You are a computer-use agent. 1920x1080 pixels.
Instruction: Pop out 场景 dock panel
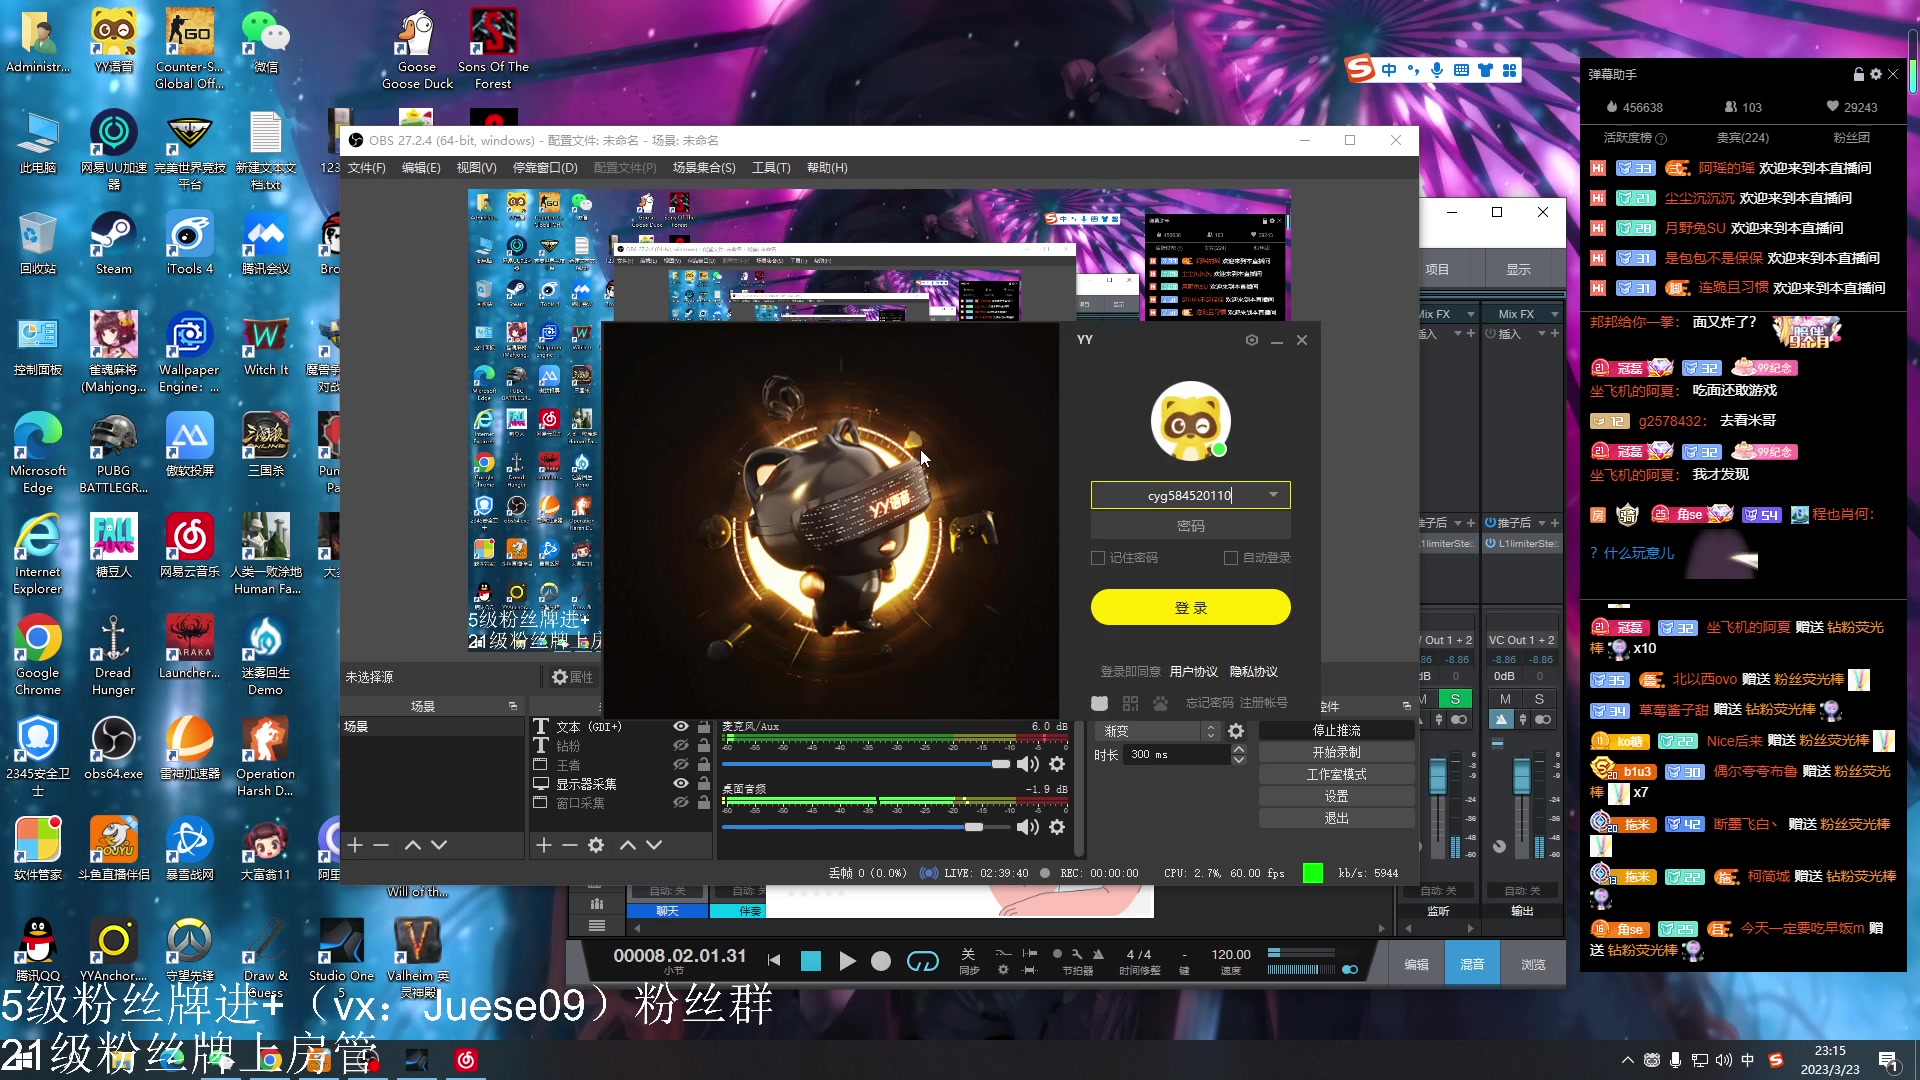pyautogui.click(x=513, y=706)
